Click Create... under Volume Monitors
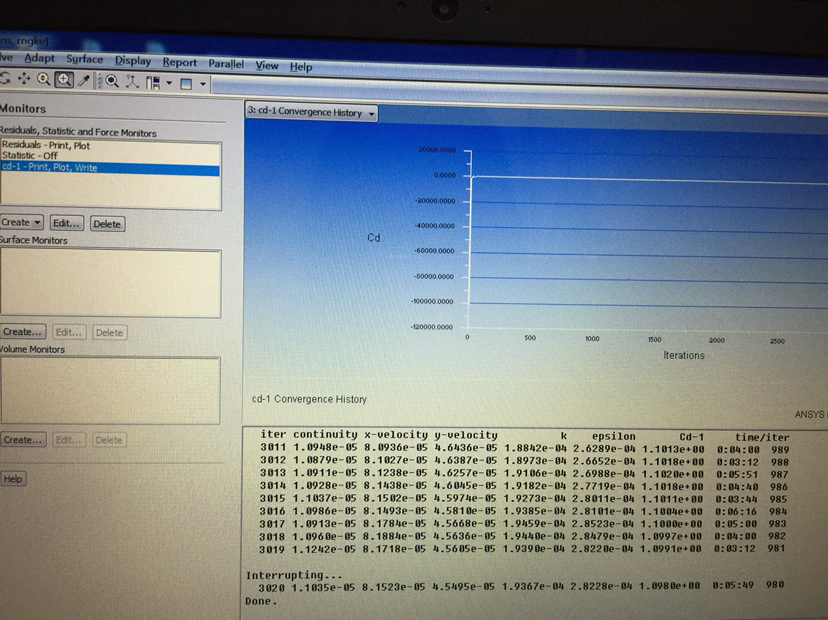 23,439
